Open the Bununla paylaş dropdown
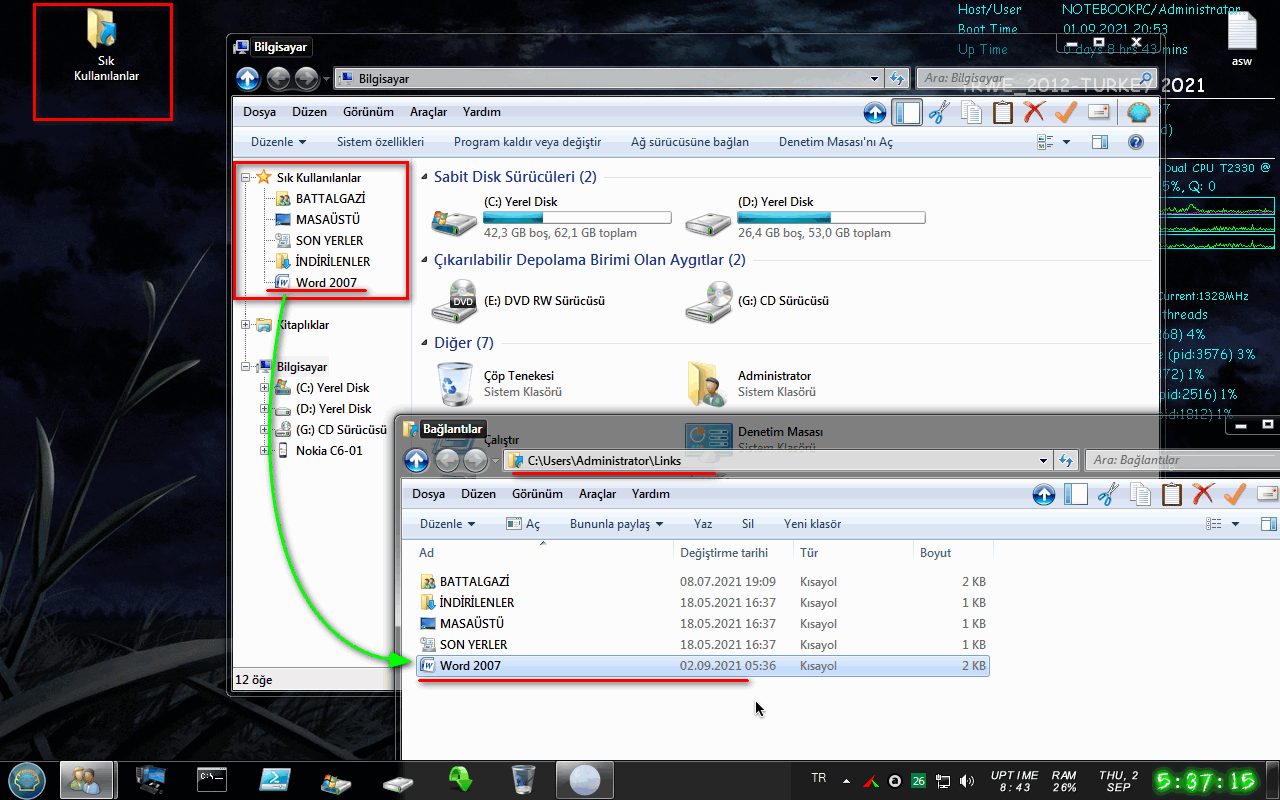This screenshot has width=1280, height=800. tap(616, 524)
